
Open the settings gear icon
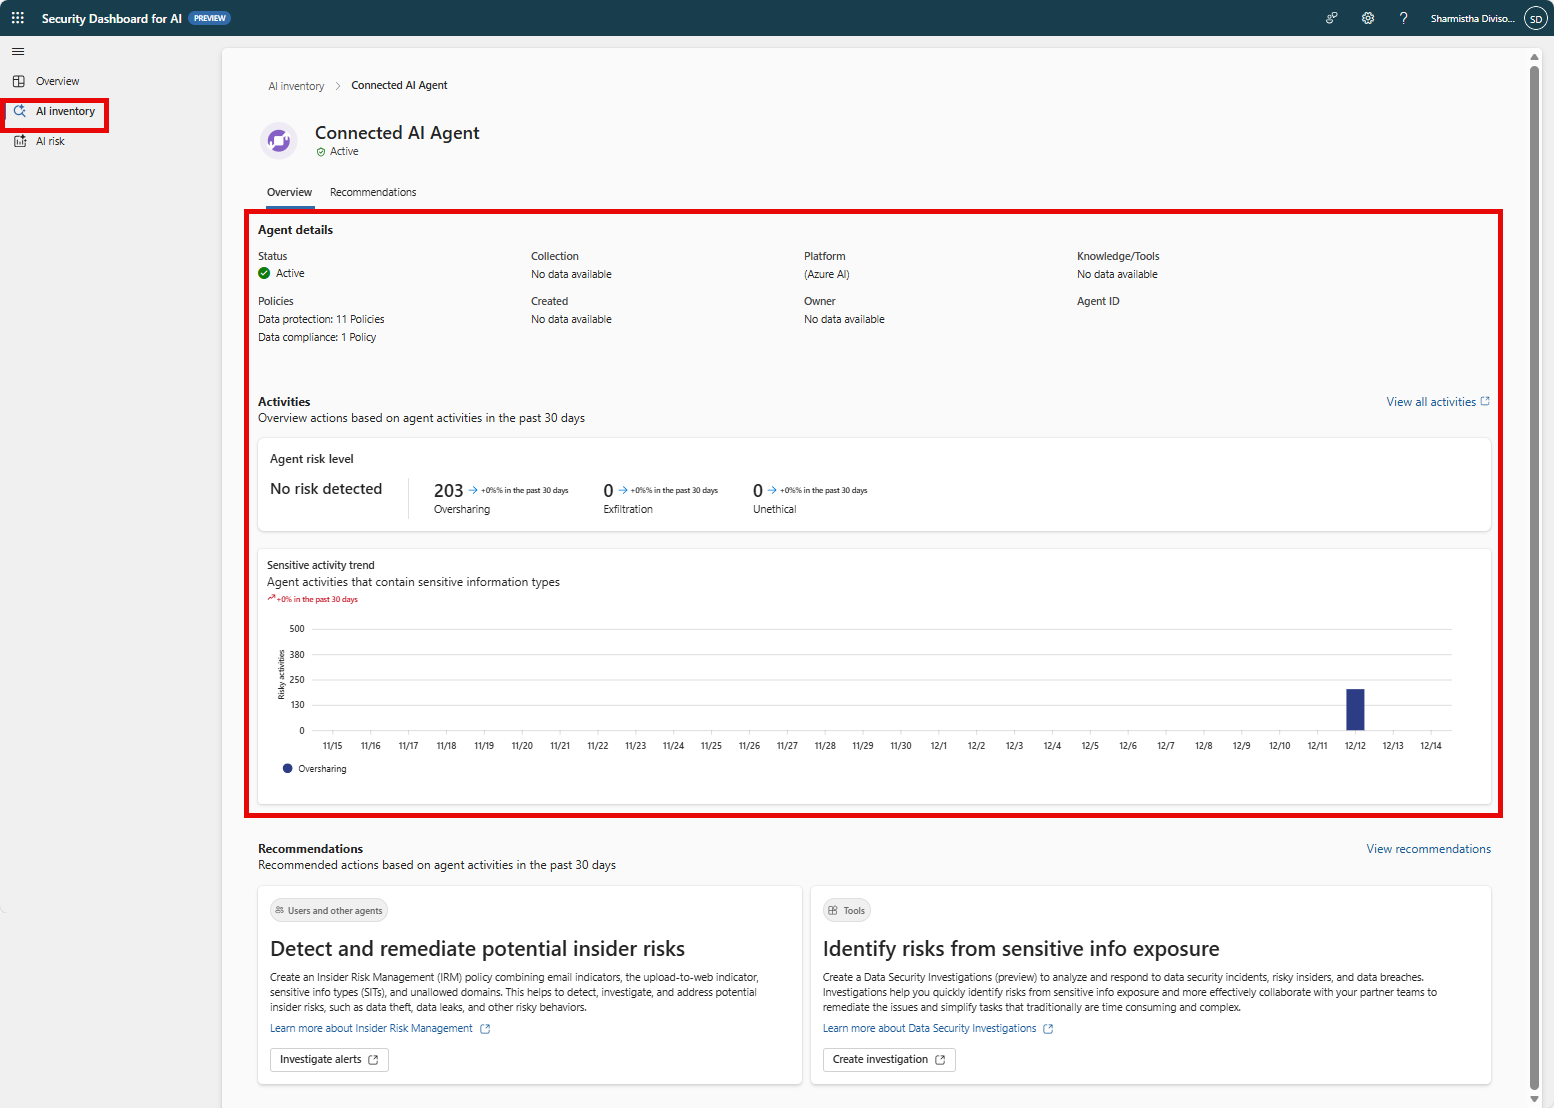tap(1368, 18)
